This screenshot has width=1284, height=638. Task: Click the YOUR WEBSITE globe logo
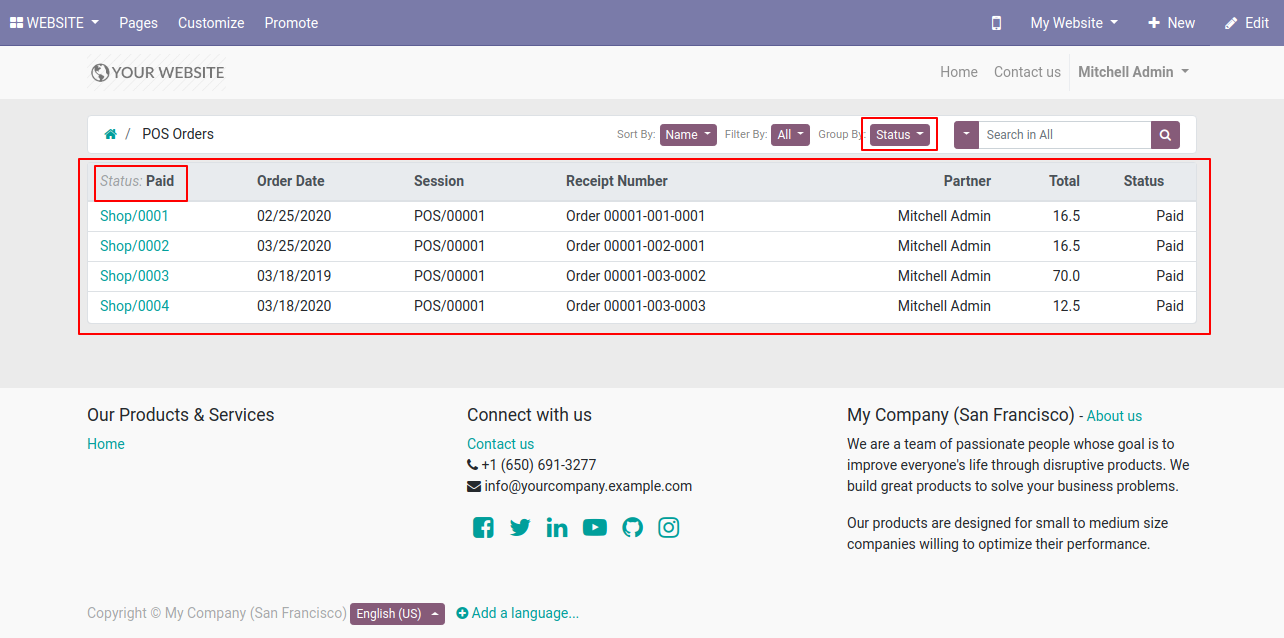pyautogui.click(x=157, y=72)
